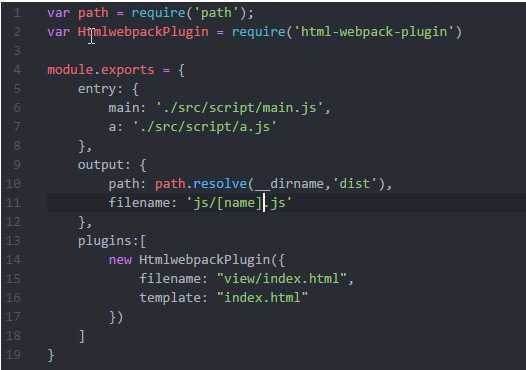
Task: Click the "index.html" string on line 16
Action: (x=262, y=298)
